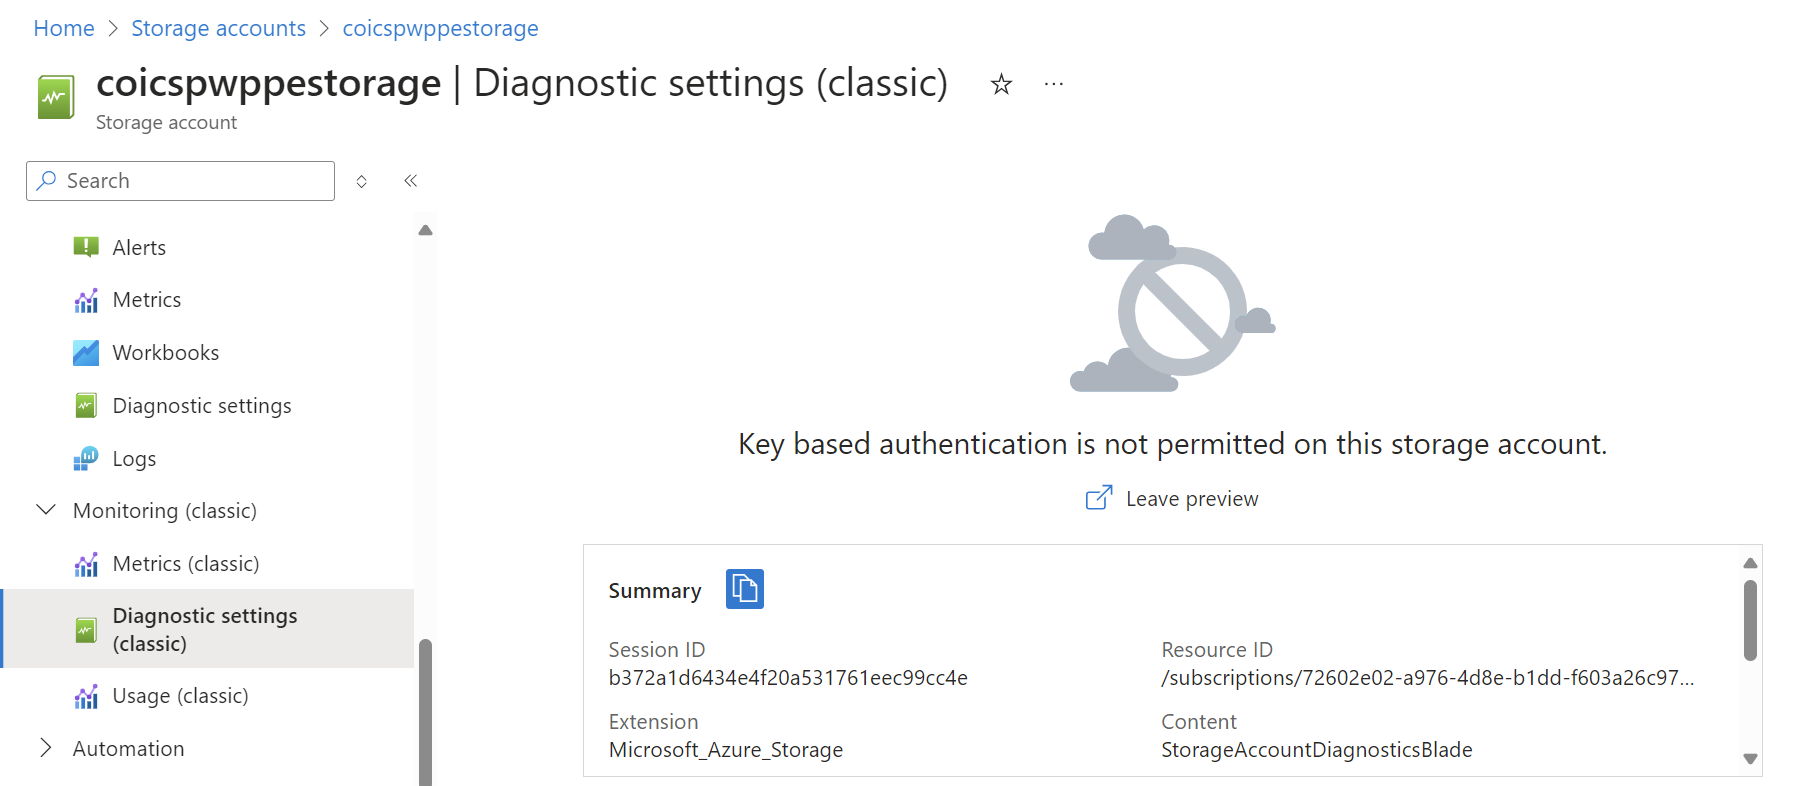Open Metrics (classic) under Monitoring

[186, 563]
